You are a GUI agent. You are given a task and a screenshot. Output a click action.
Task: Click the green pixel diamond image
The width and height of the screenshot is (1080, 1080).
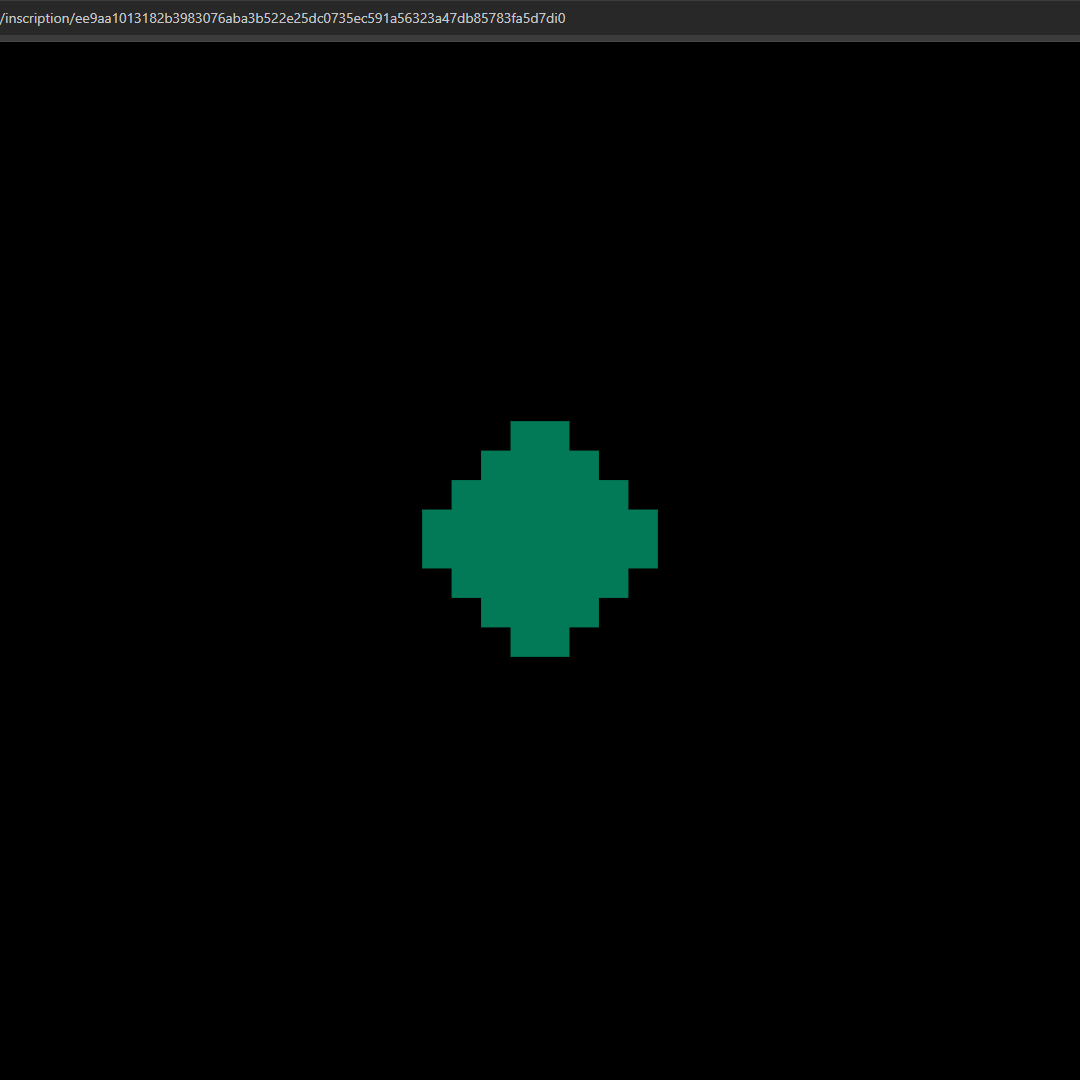click(539, 539)
